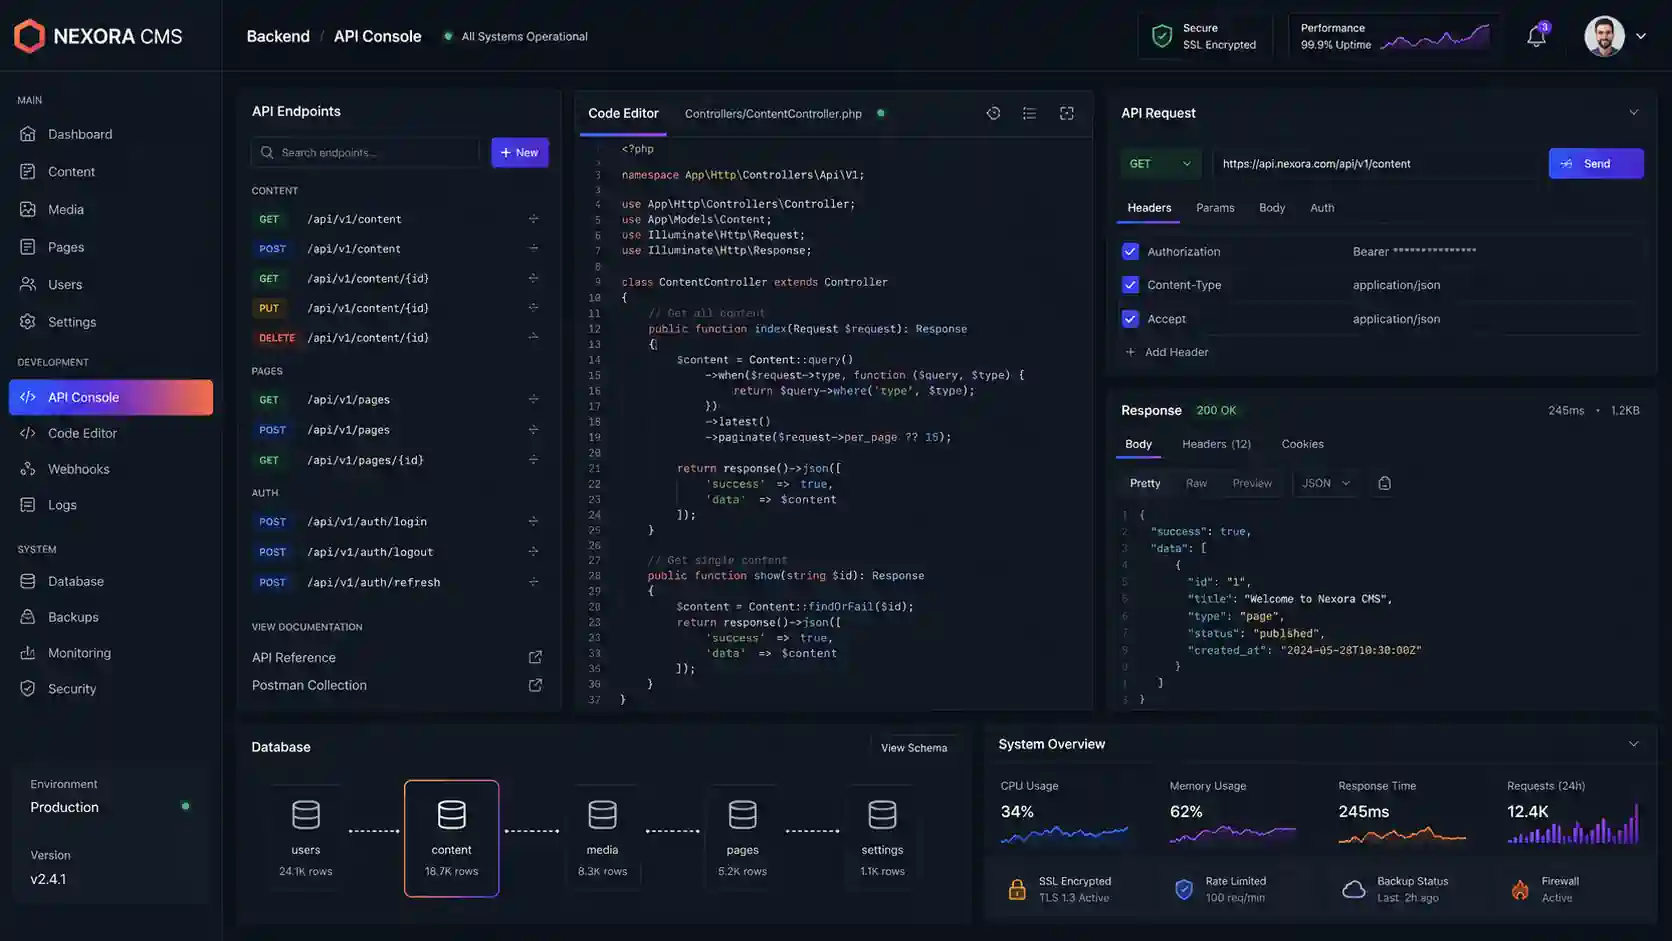Click the Performance uptime chart
Image resolution: width=1672 pixels, height=941 pixels.
pos(1436,39)
